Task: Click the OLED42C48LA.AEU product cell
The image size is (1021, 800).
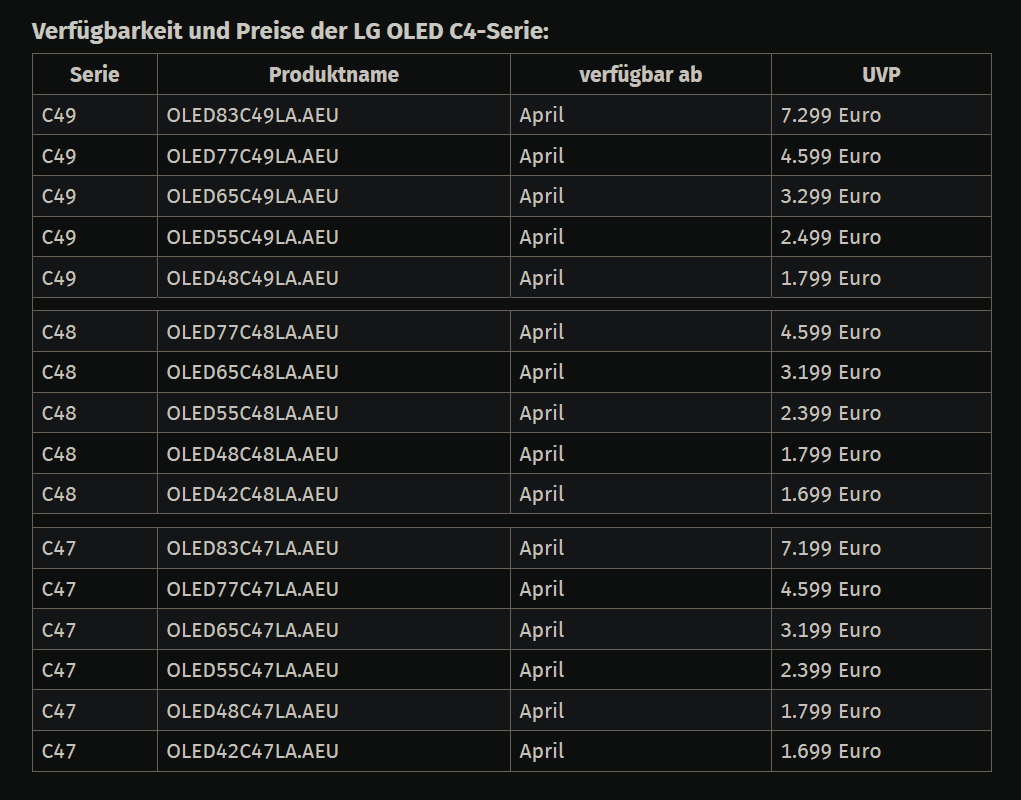Action: [x=253, y=494]
